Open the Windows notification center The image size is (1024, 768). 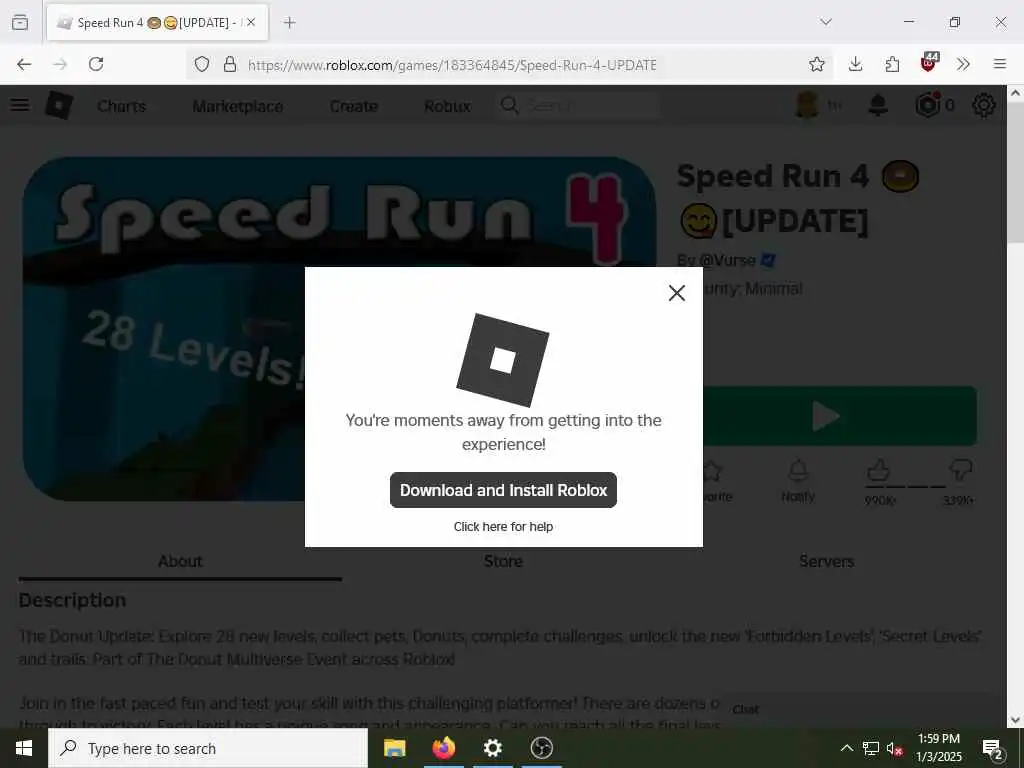click(x=993, y=748)
